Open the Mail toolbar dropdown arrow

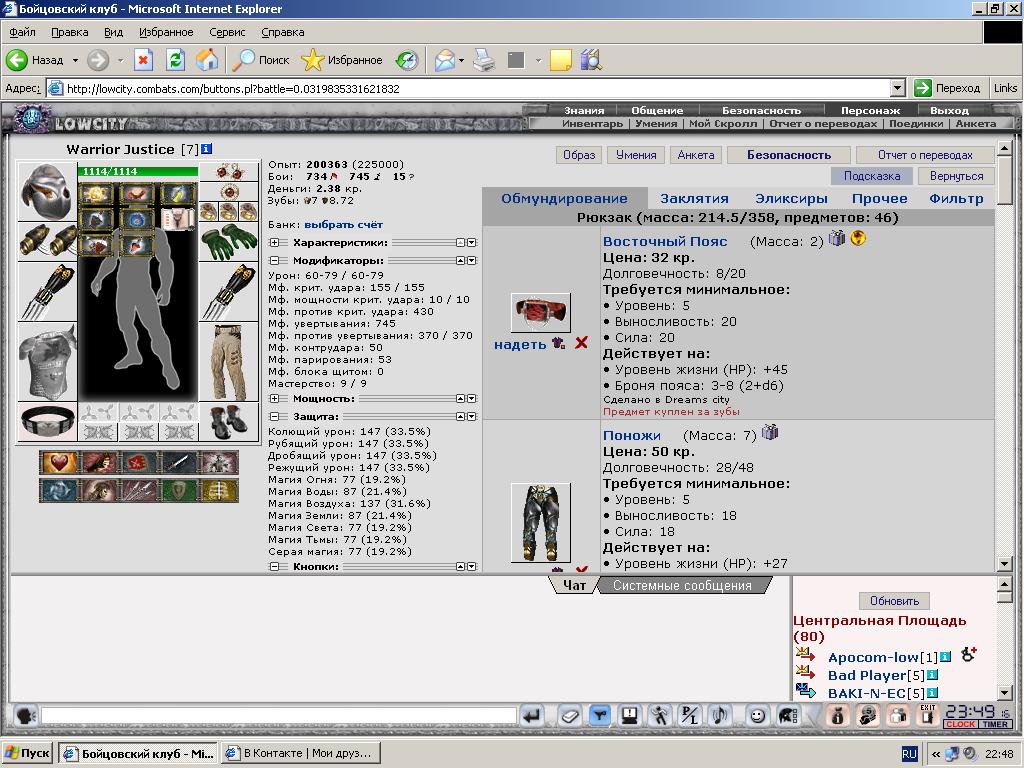(x=461, y=60)
